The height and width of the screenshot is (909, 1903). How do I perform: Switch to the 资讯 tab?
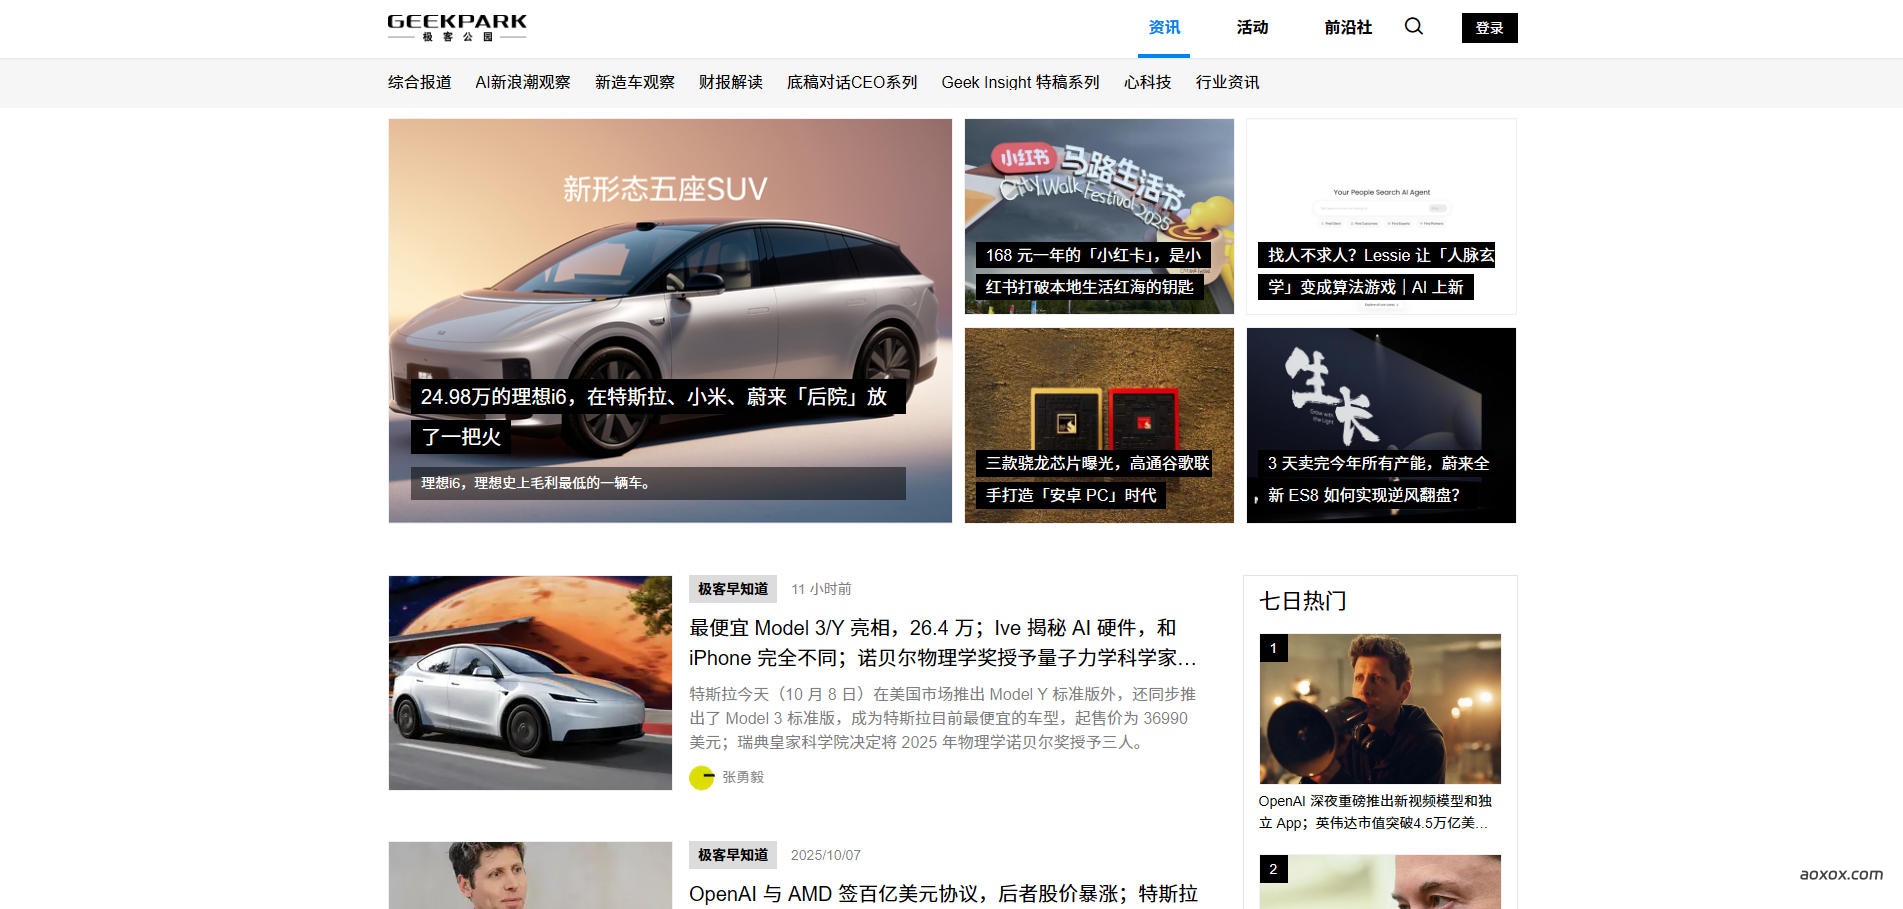[x=1164, y=28]
